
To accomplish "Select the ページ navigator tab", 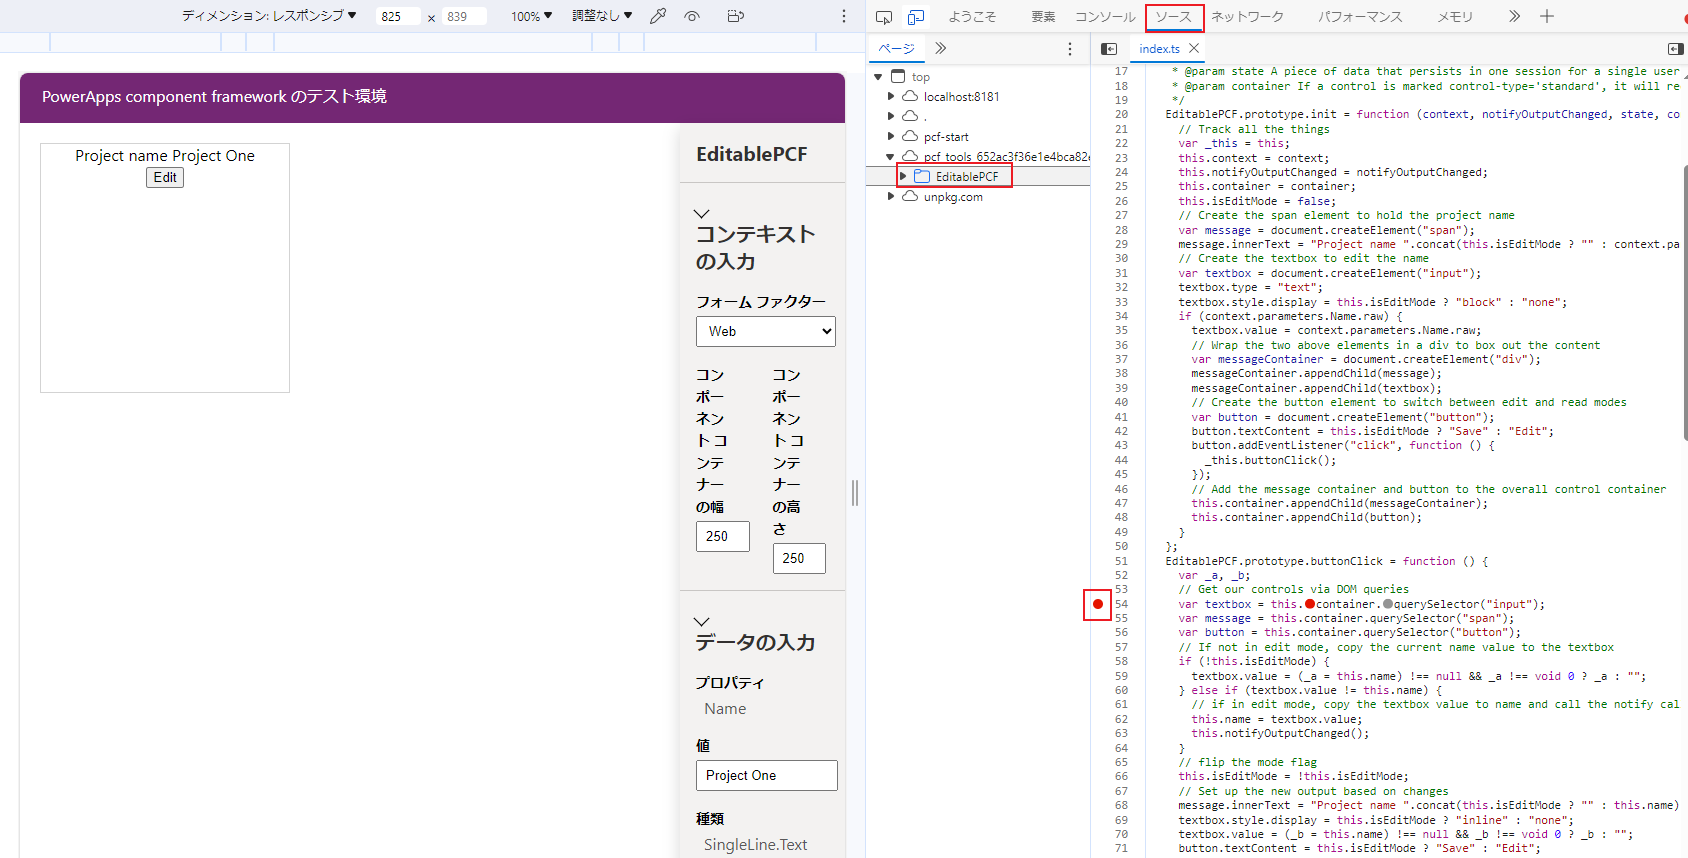I will click(896, 48).
